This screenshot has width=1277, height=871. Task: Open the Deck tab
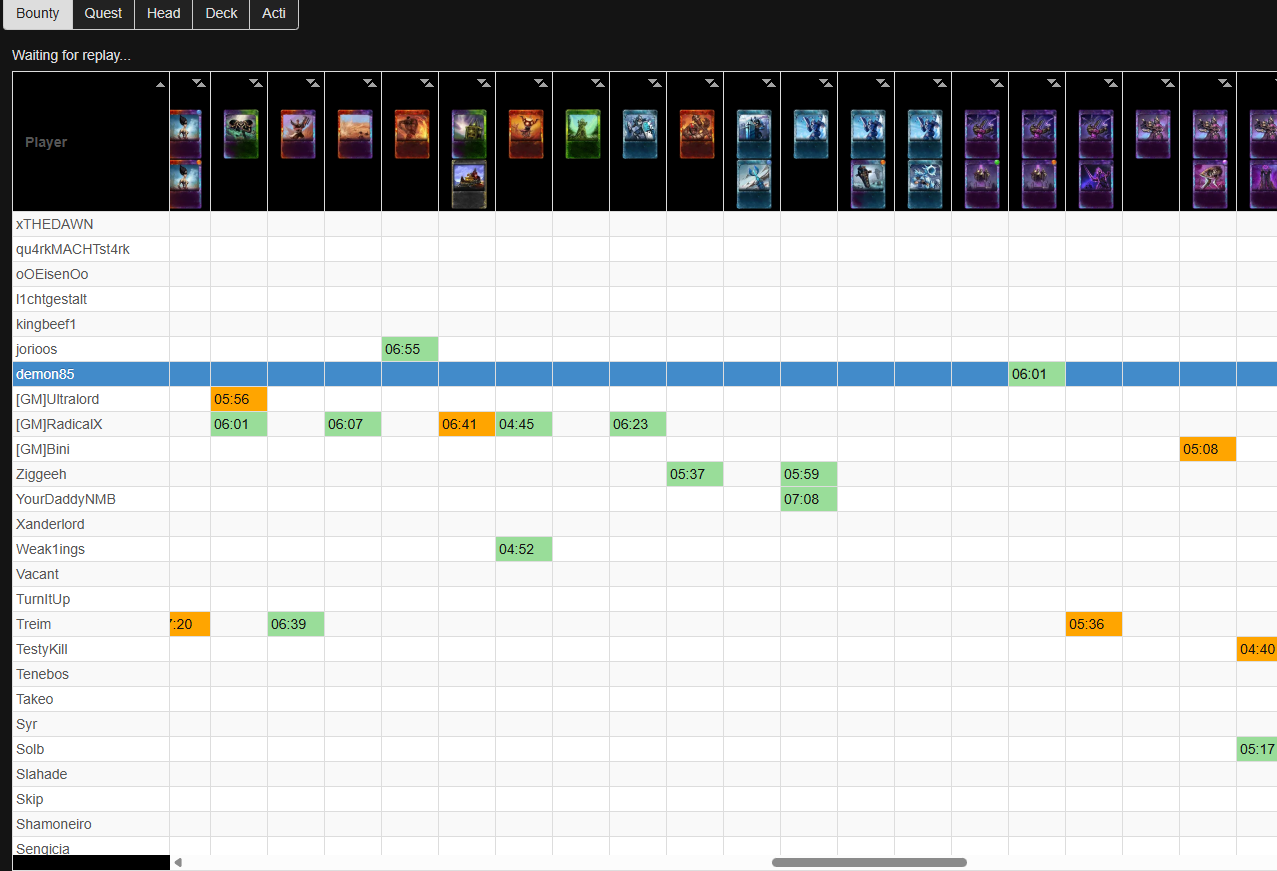[x=221, y=14]
